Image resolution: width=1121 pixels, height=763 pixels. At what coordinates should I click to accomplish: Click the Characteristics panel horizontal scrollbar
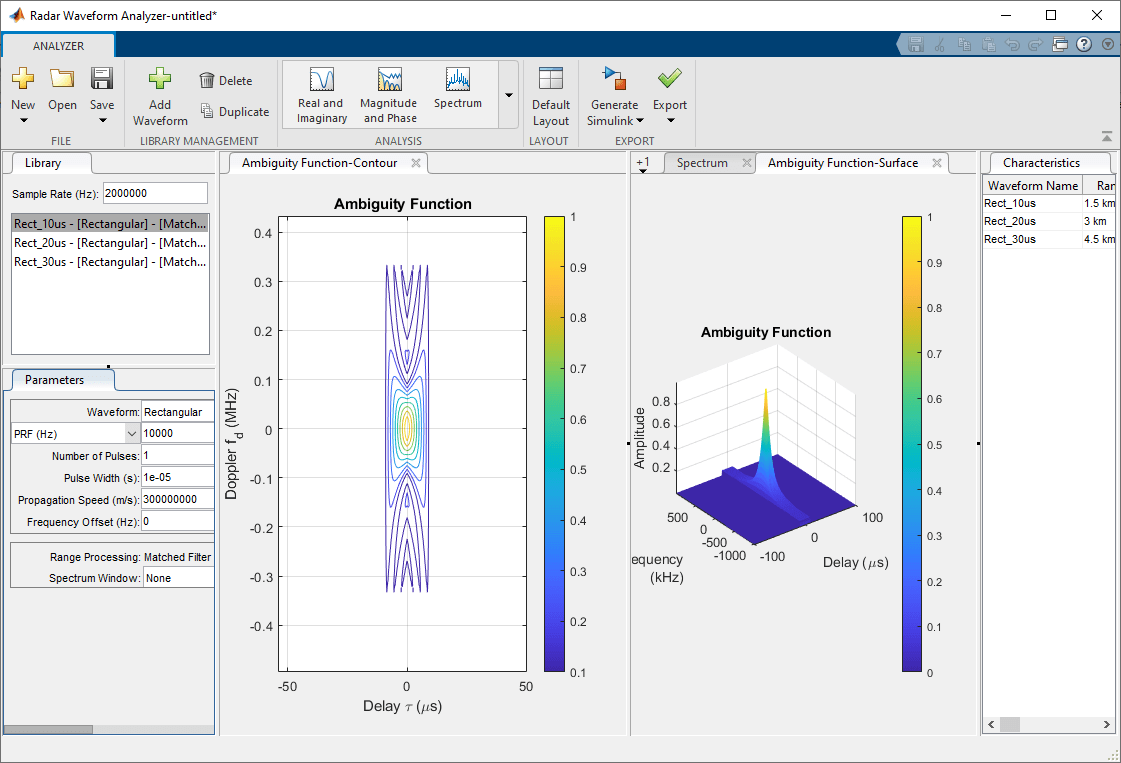tap(1010, 724)
